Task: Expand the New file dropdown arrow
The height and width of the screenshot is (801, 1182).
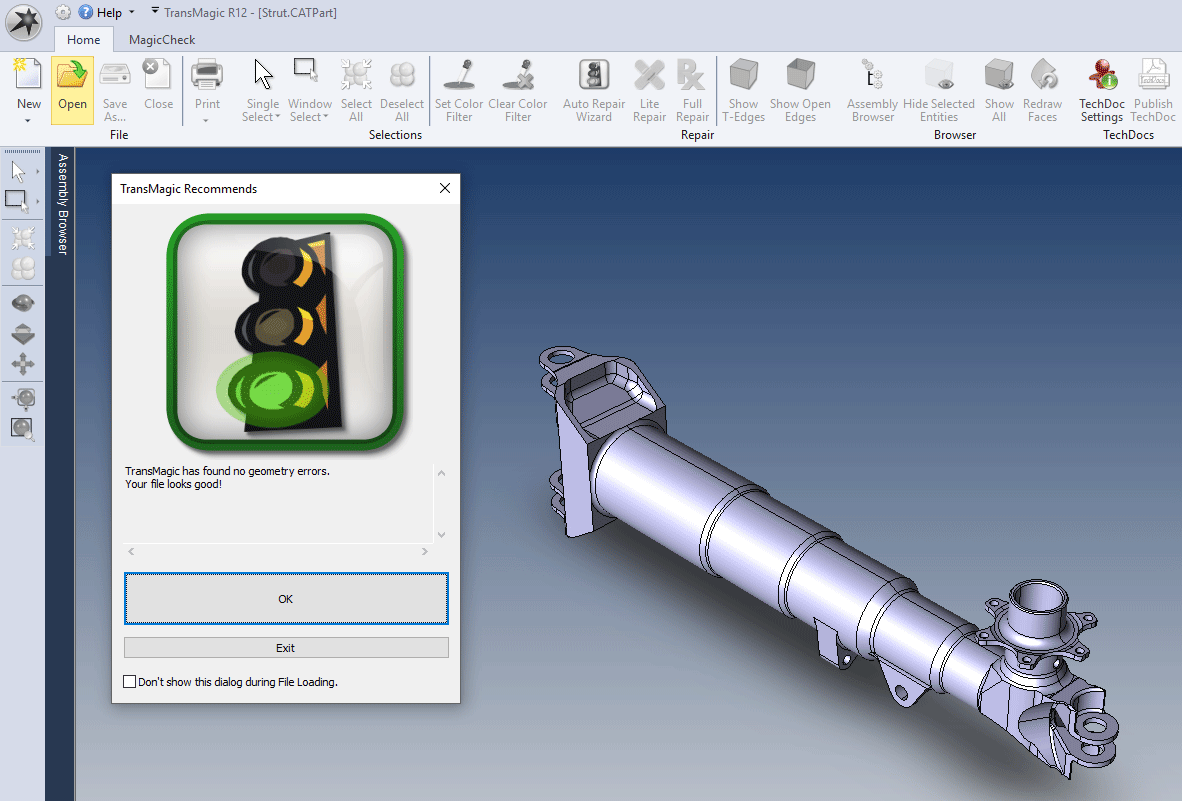Action: [28, 121]
